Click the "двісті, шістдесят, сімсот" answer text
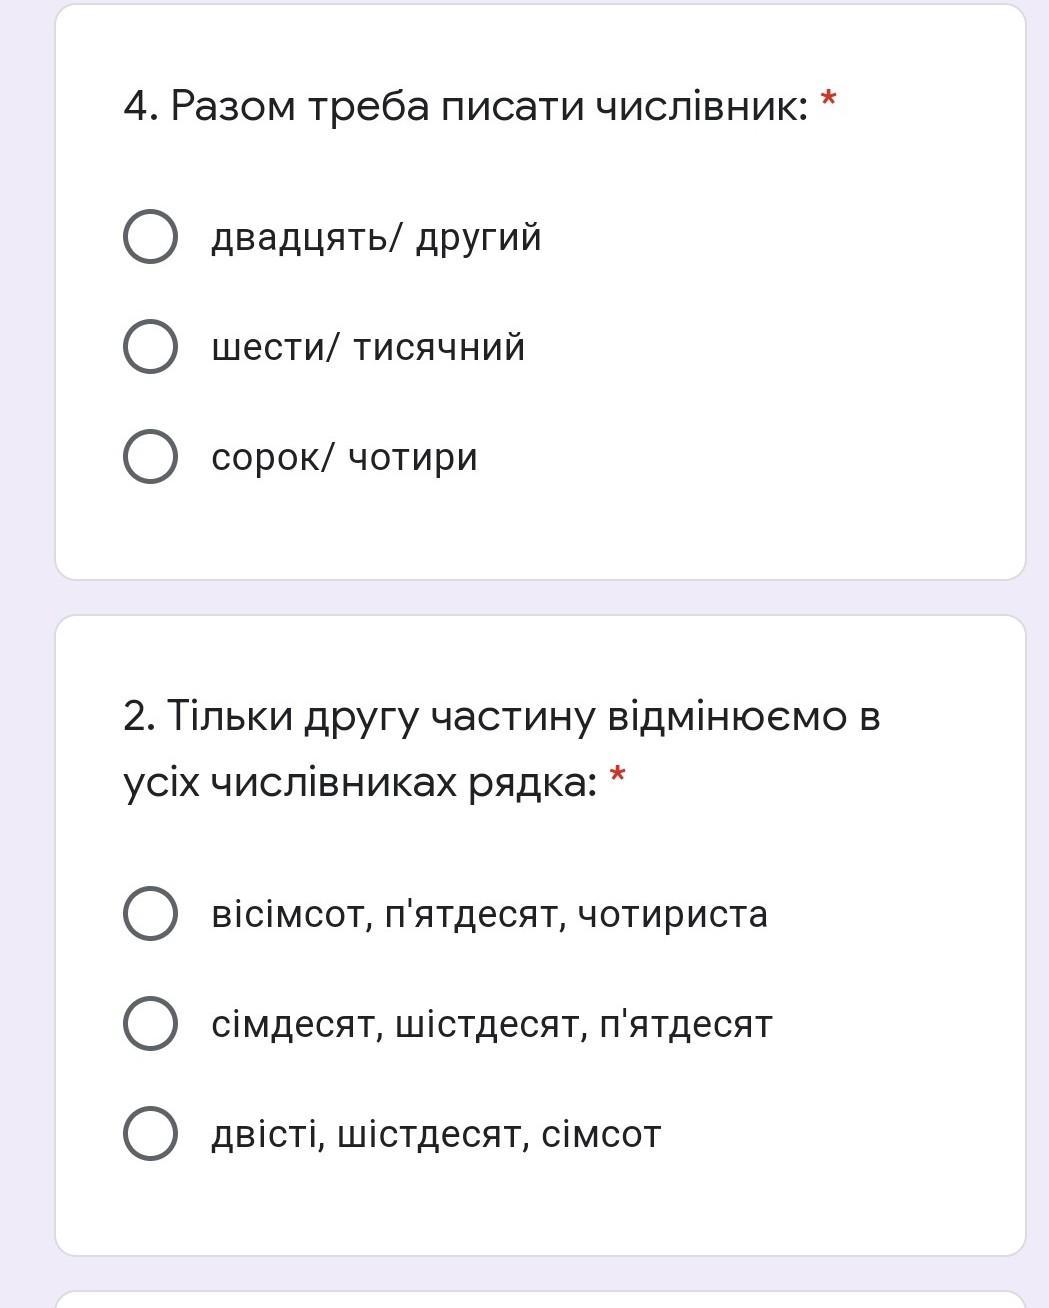The image size is (1049, 1308). pos(436,1135)
